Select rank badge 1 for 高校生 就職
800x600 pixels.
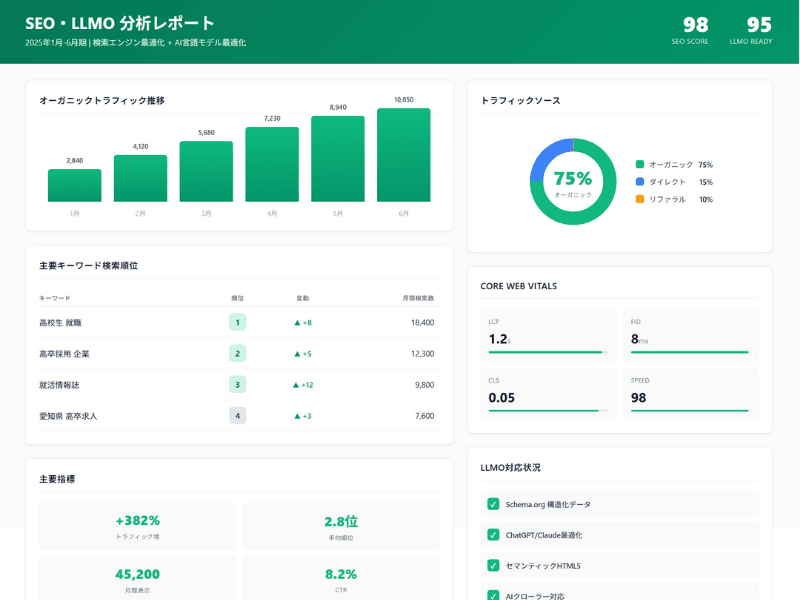click(237, 322)
